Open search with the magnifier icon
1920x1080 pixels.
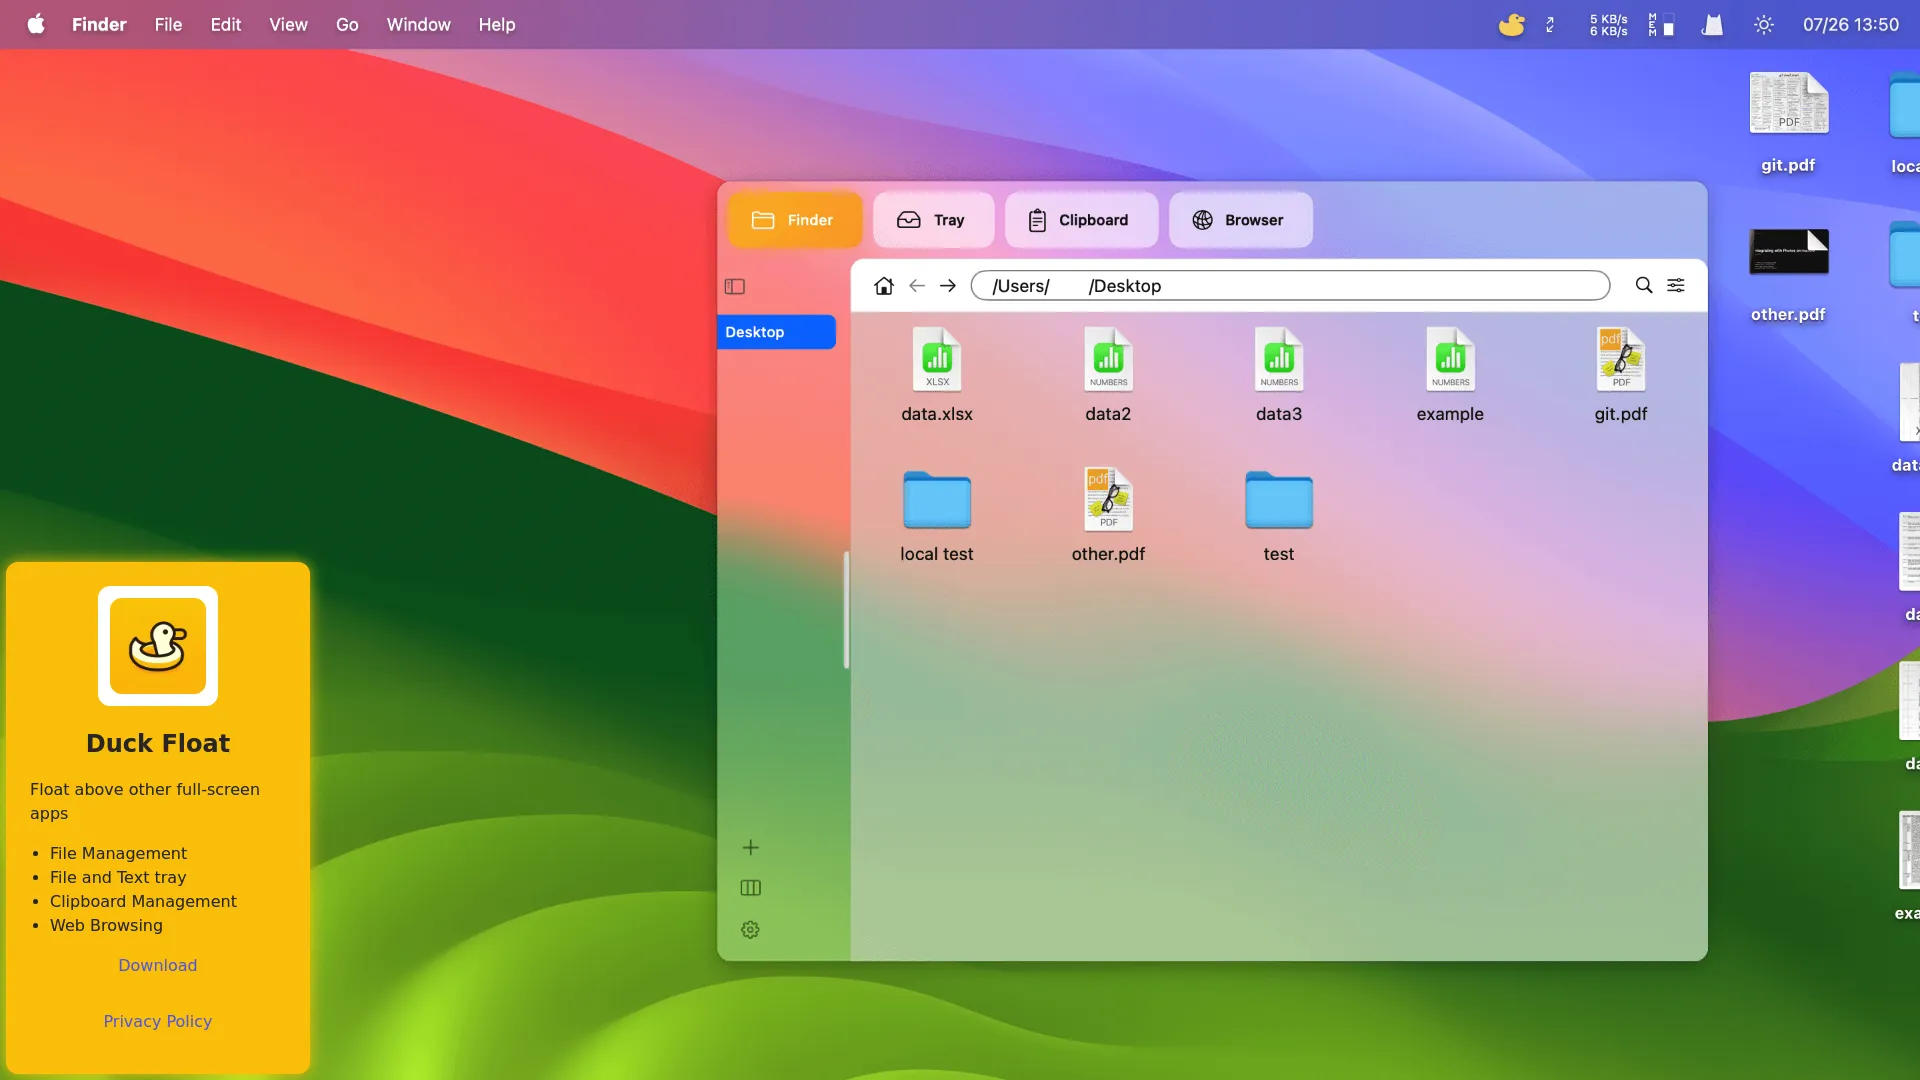click(x=1644, y=286)
